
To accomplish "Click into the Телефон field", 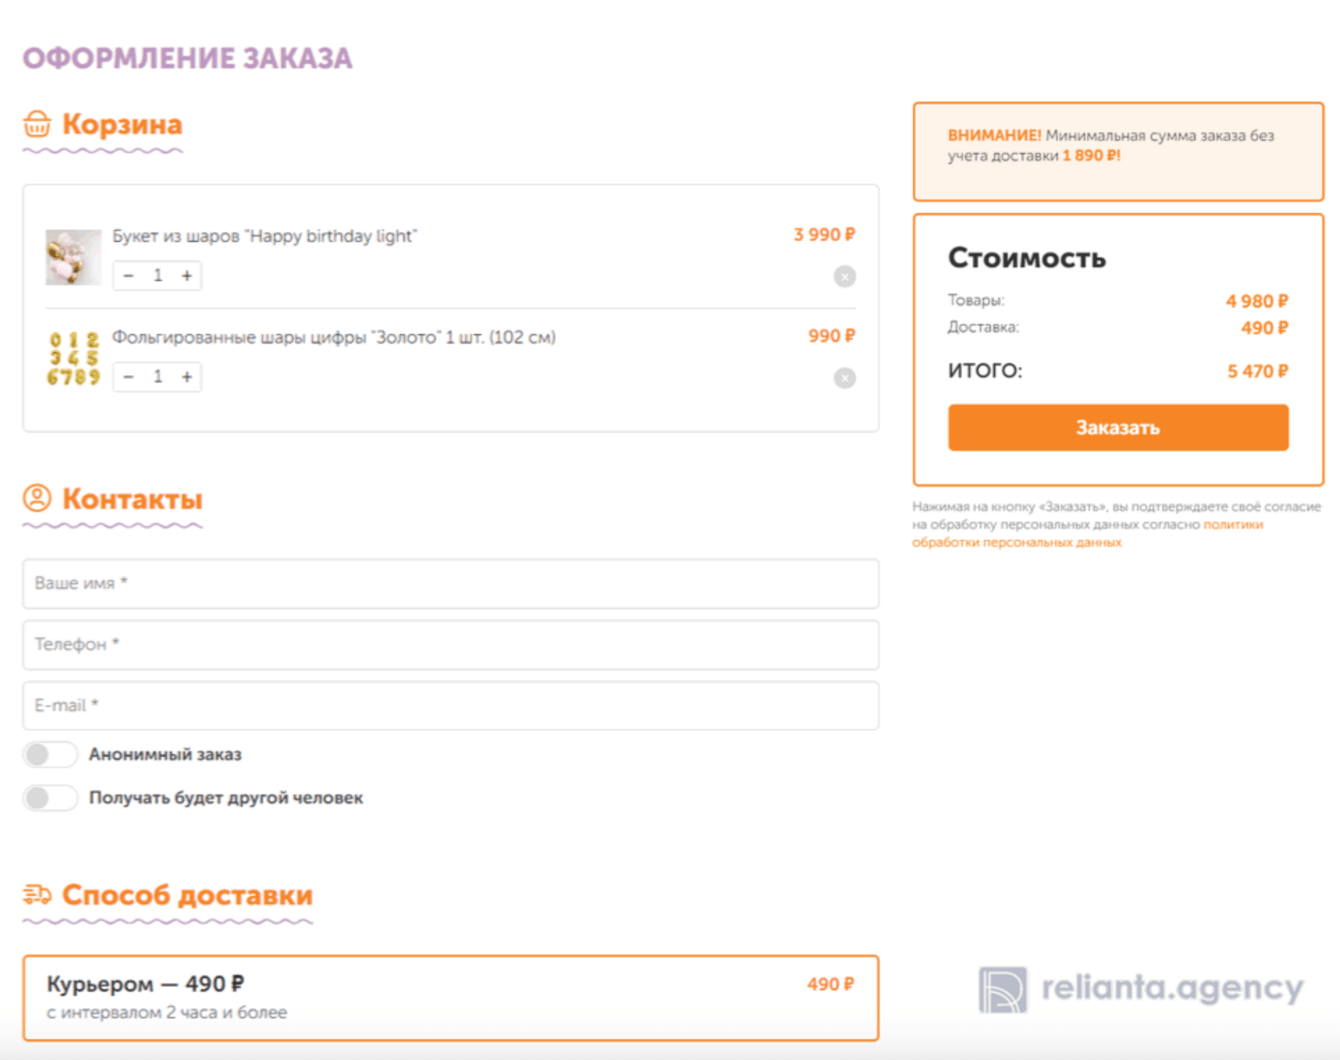I will pyautogui.click(x=450, y=645).
